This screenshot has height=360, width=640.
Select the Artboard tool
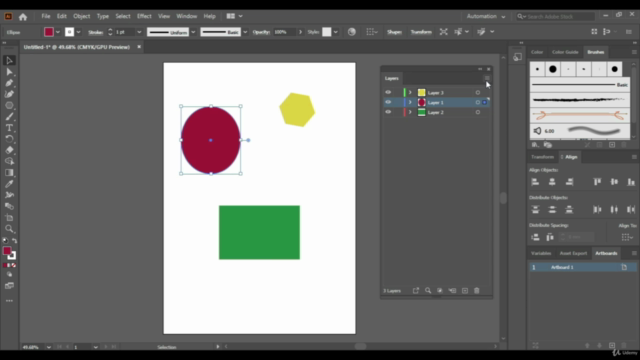(9, 218)
